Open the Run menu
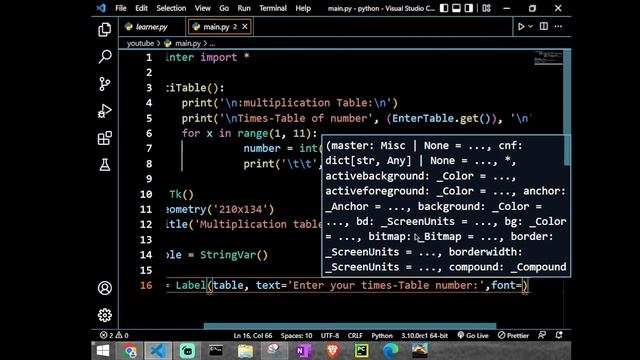Image resolution: width=640 pixels, height=360 pixels. pos(244,8)
